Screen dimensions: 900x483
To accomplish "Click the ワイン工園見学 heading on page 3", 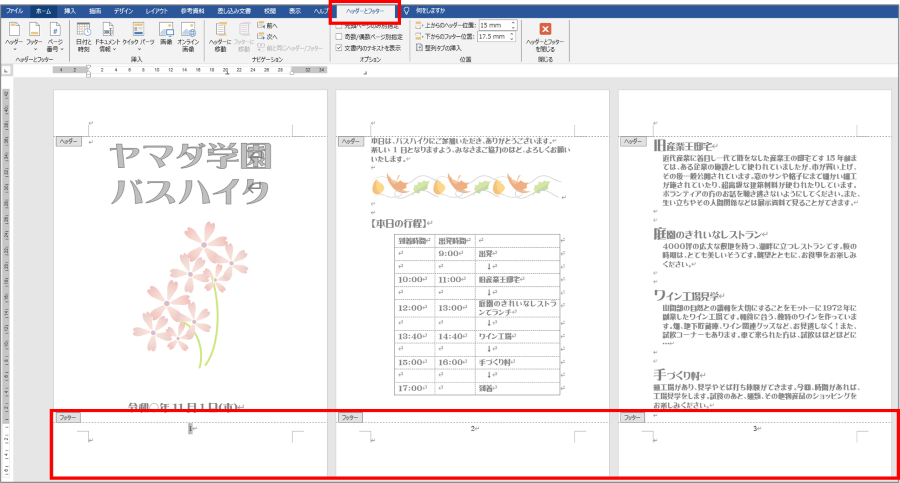I will click(686, 296).
